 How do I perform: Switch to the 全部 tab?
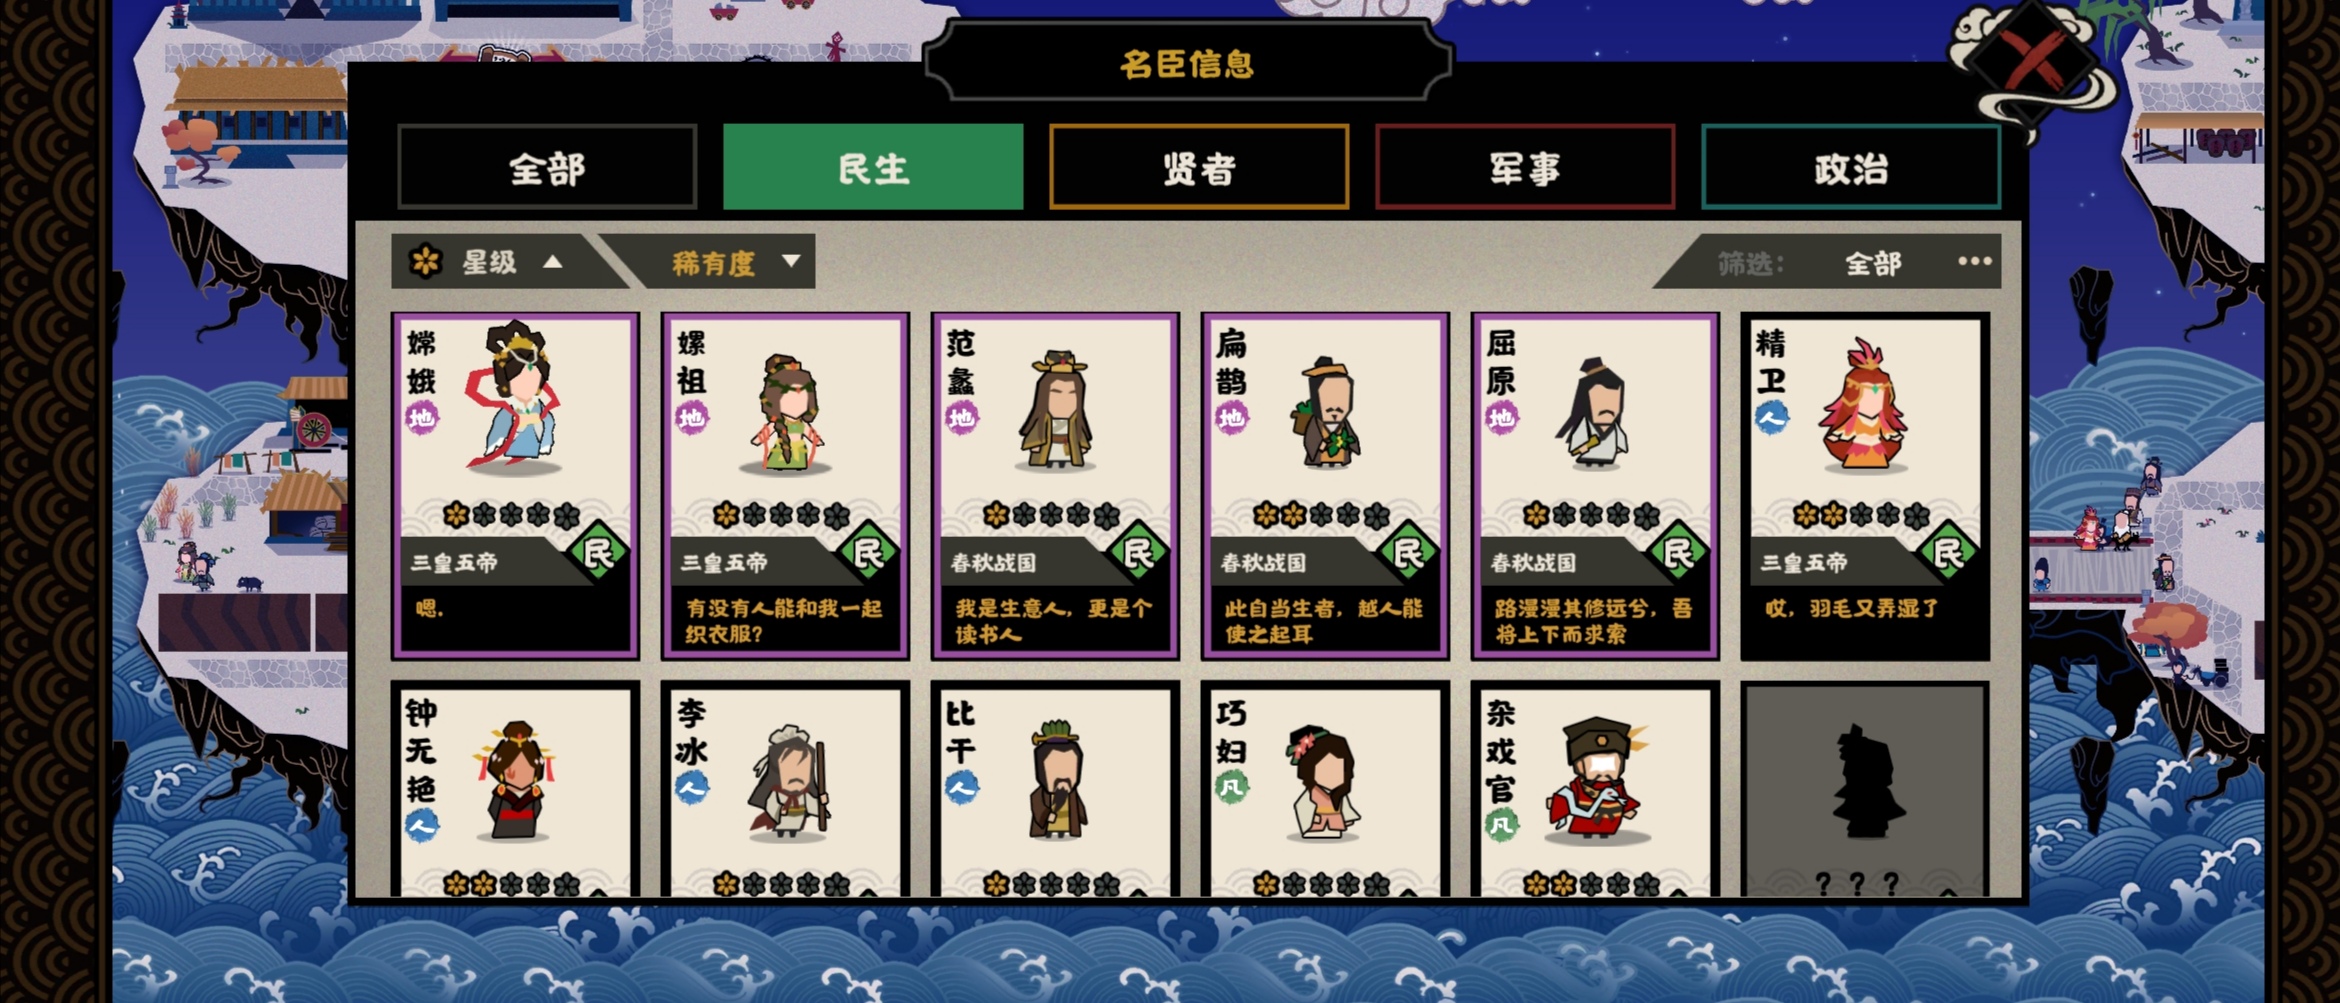[x=547, y=167]
